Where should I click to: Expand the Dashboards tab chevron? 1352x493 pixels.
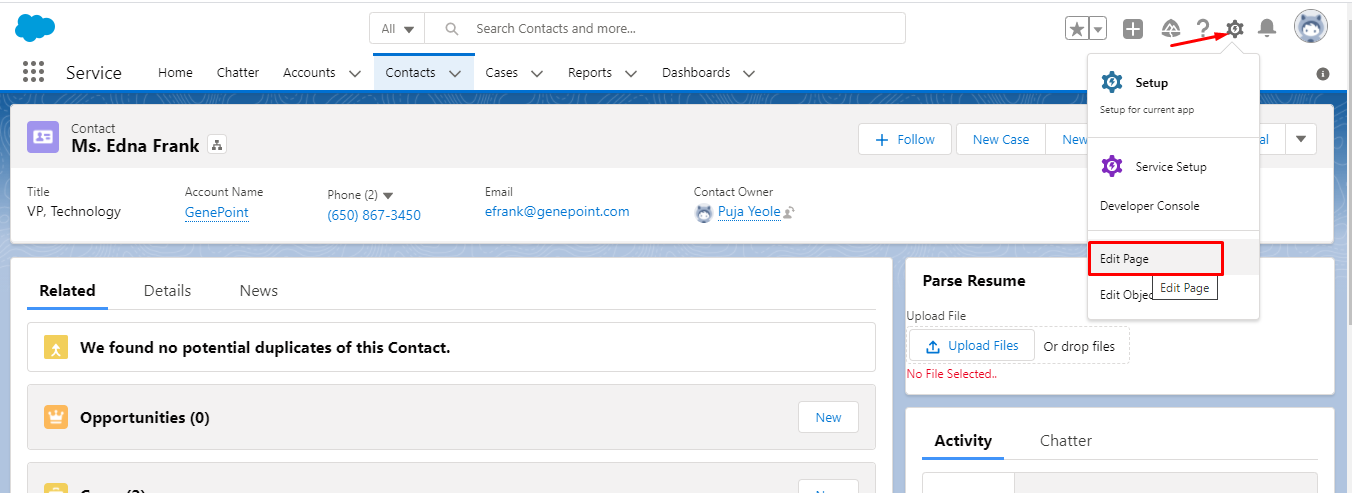coord(748,73)
